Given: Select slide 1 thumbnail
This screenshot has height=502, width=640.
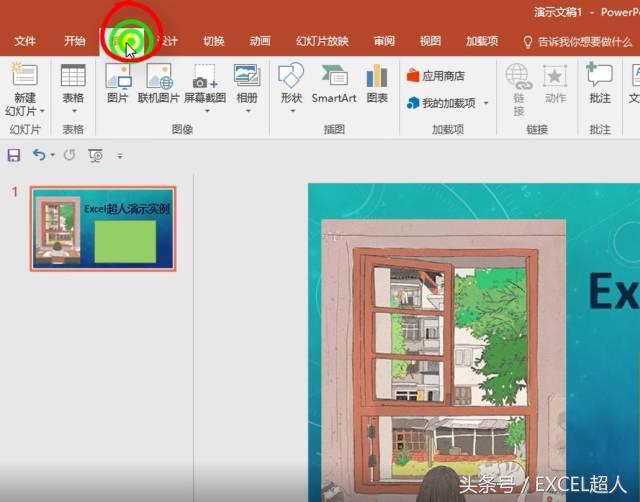Looking at the screenshot, I should coord(103,229).
